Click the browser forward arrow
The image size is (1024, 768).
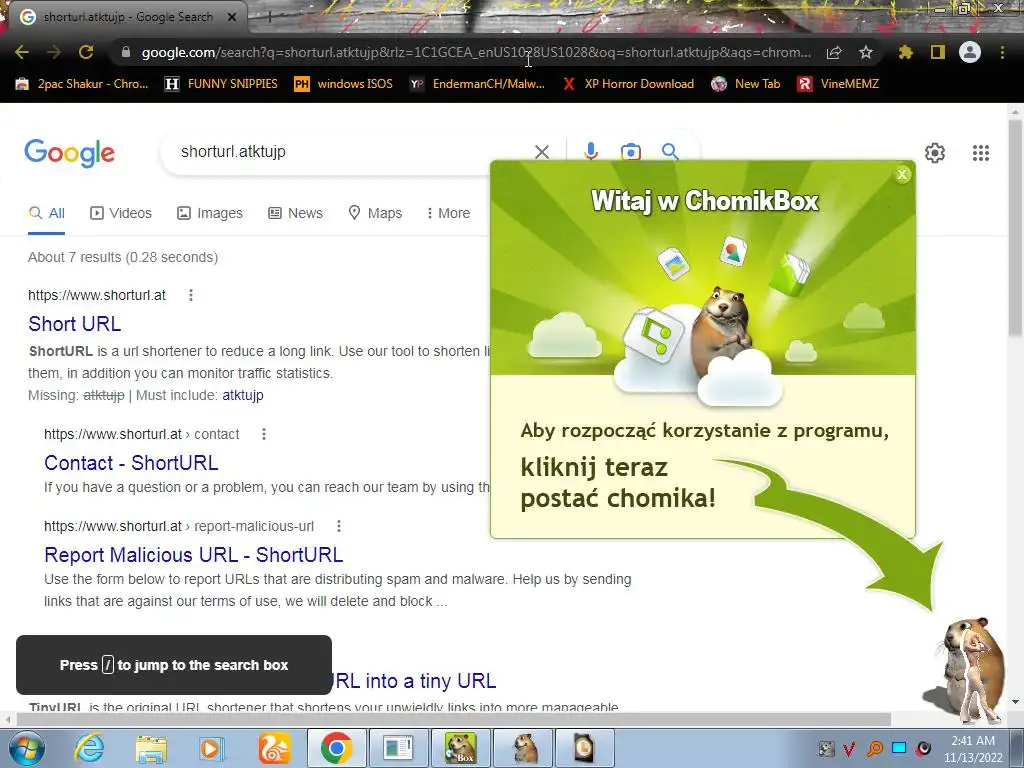click(x=54, y=52)
